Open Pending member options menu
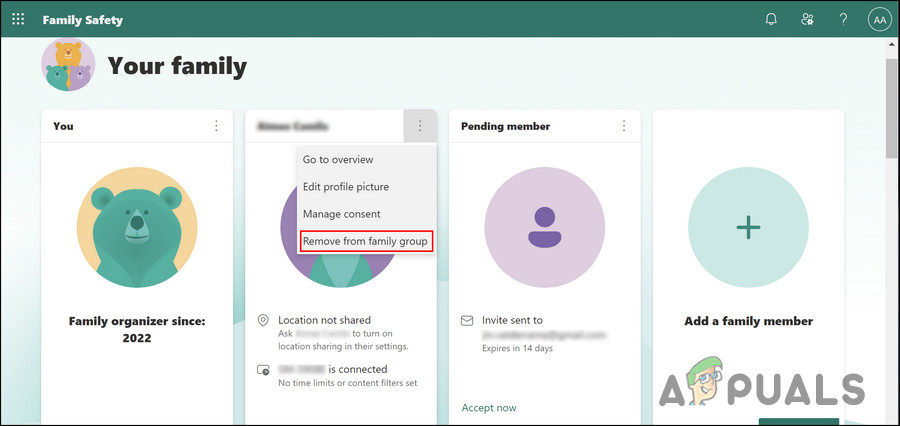Screen dimensions: 900x426 click(624, 126)
